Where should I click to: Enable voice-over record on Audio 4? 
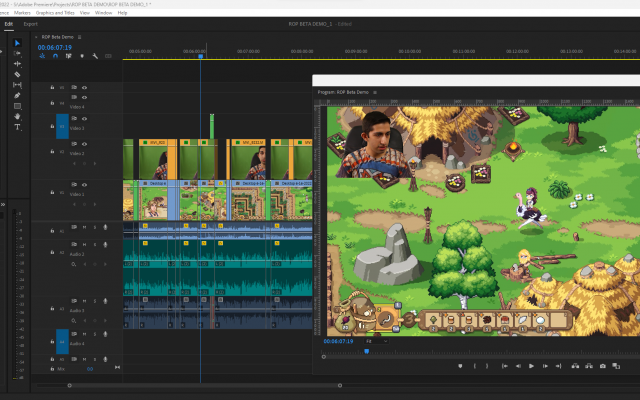(105, 334)
